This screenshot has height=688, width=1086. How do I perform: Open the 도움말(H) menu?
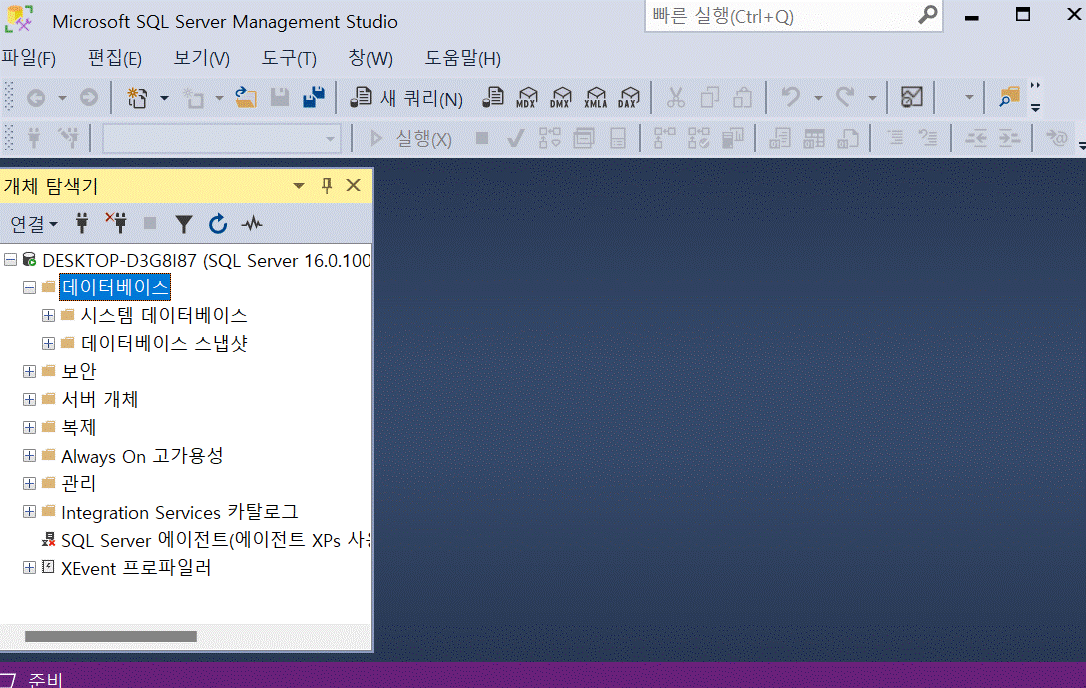463,58
